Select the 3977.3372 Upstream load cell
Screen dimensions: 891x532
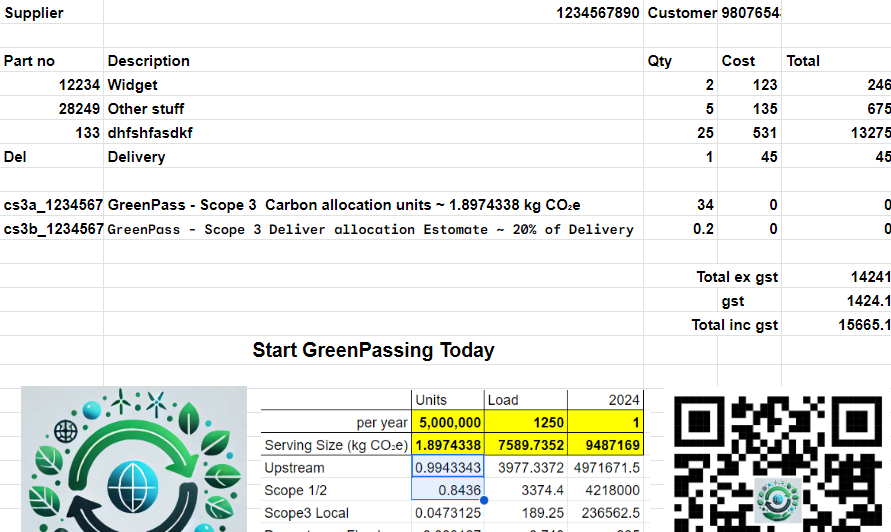tap(526, 467)
